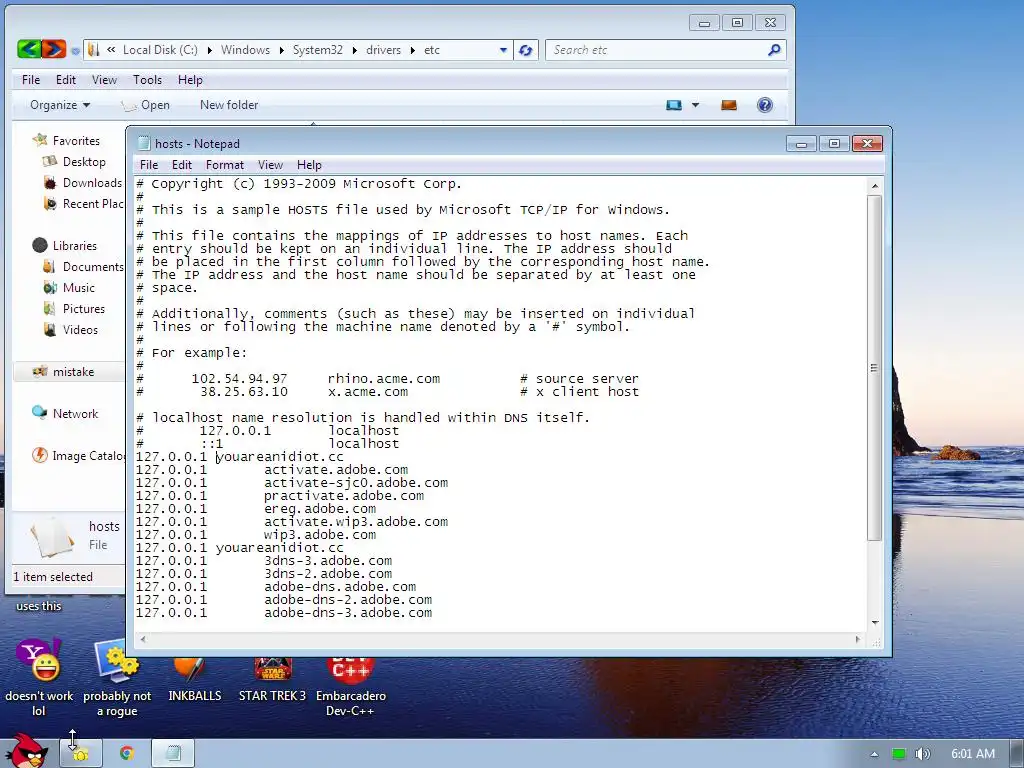Expand the arrow after the System32 breadcrumb

355,50
